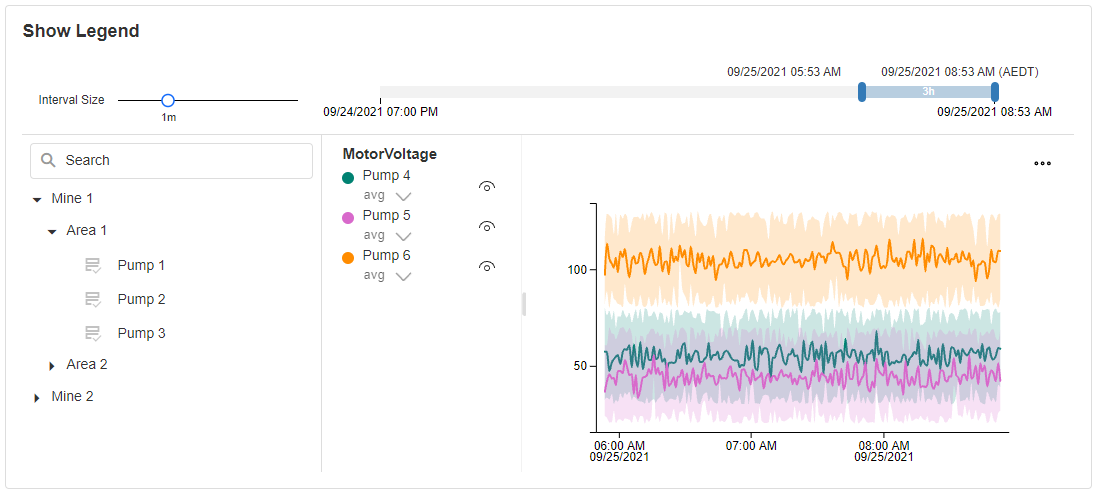Click the Search input field

pos(185,160)
